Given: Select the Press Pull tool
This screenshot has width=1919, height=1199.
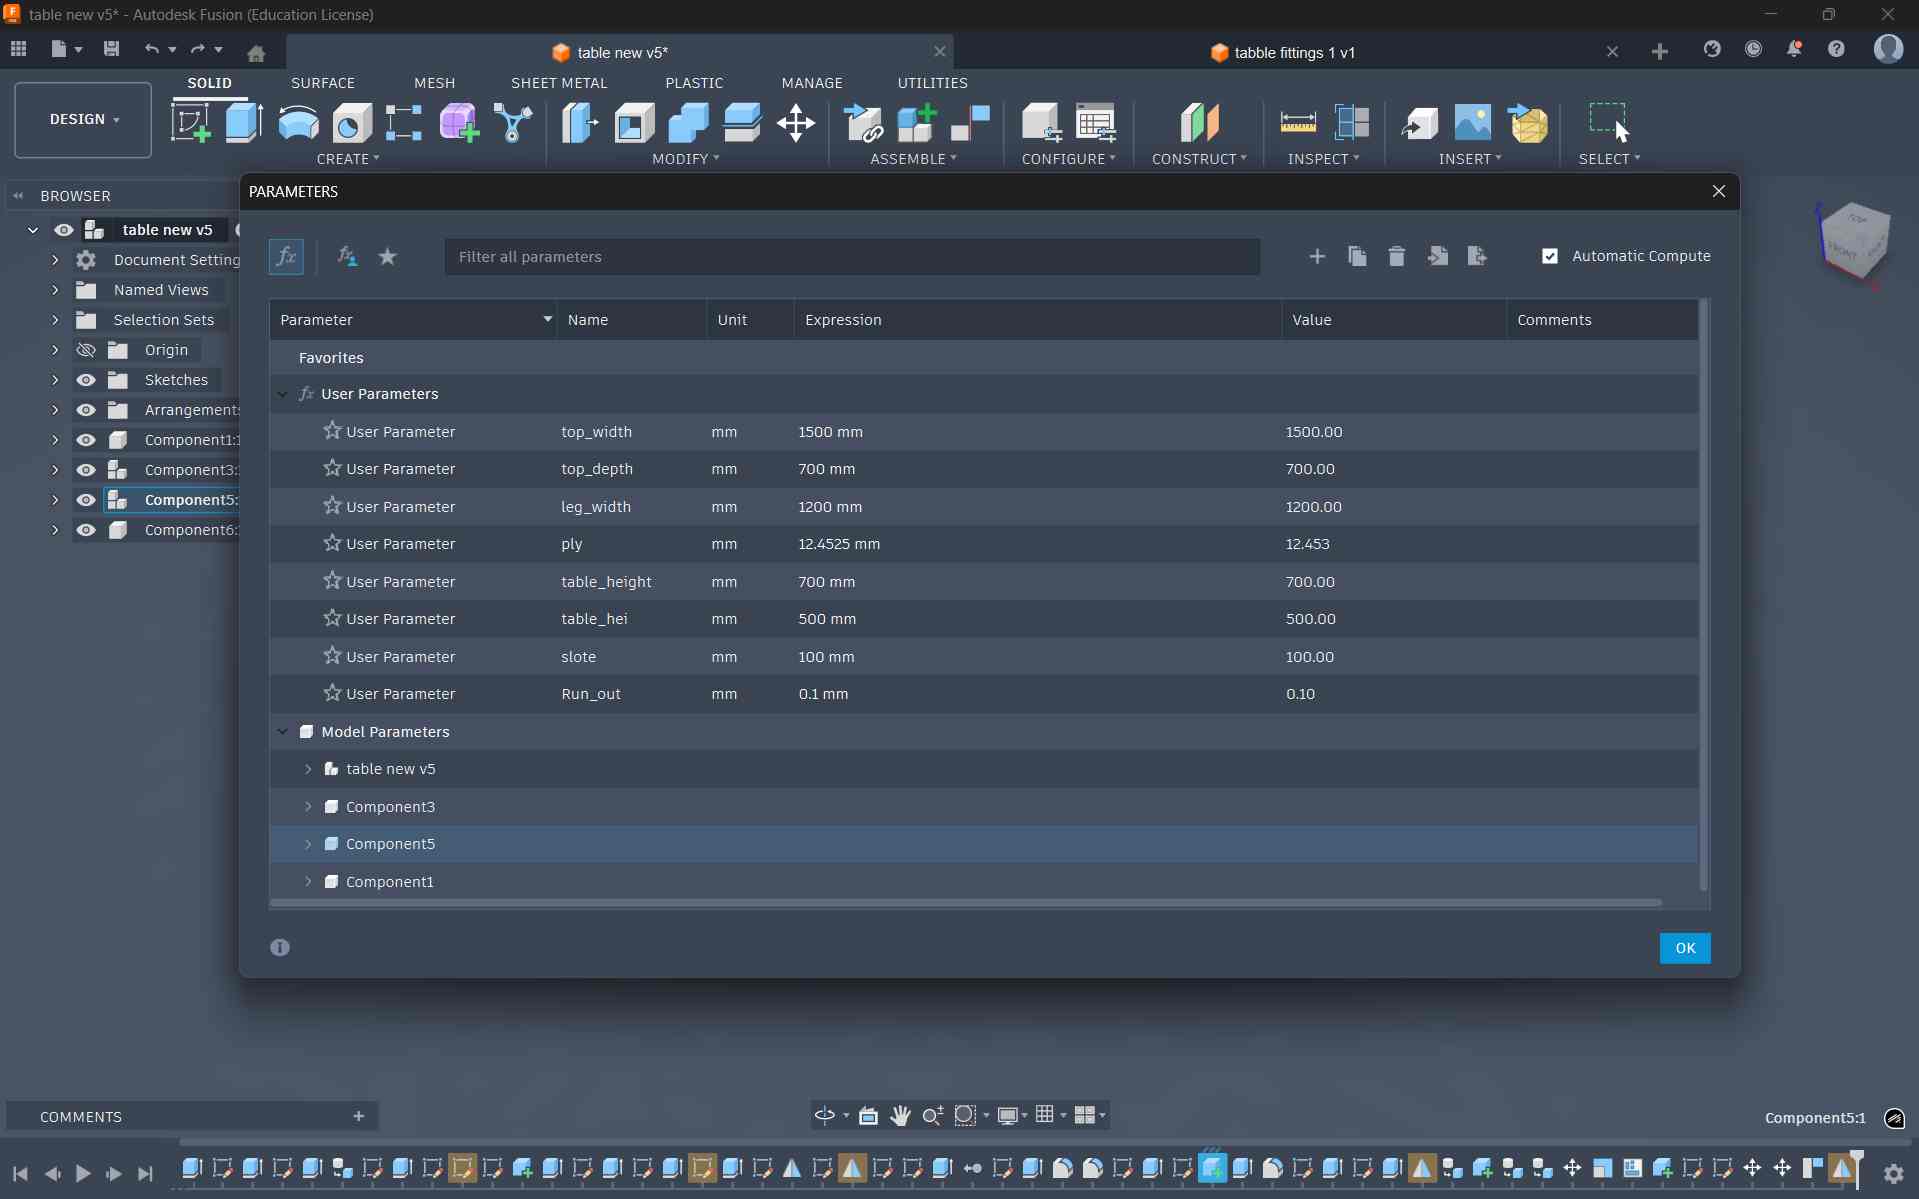Looking at the screenshot, I should pos(580,123).
